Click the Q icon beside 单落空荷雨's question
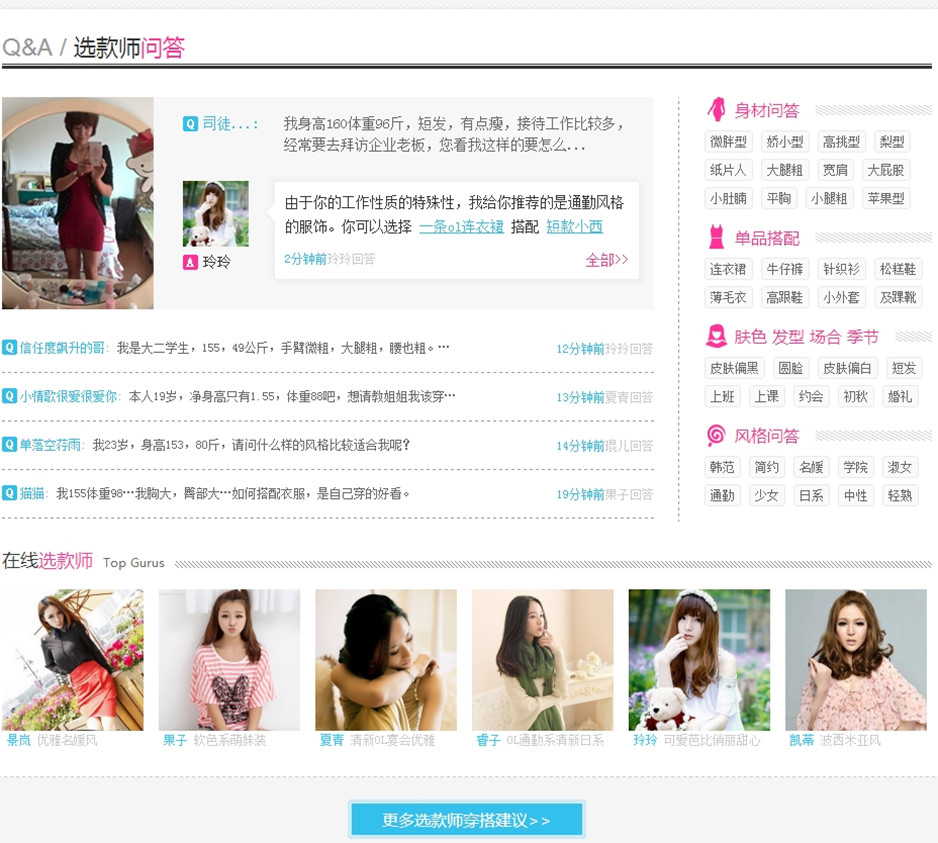The image size is (938, 843). (x=8, y=444)
